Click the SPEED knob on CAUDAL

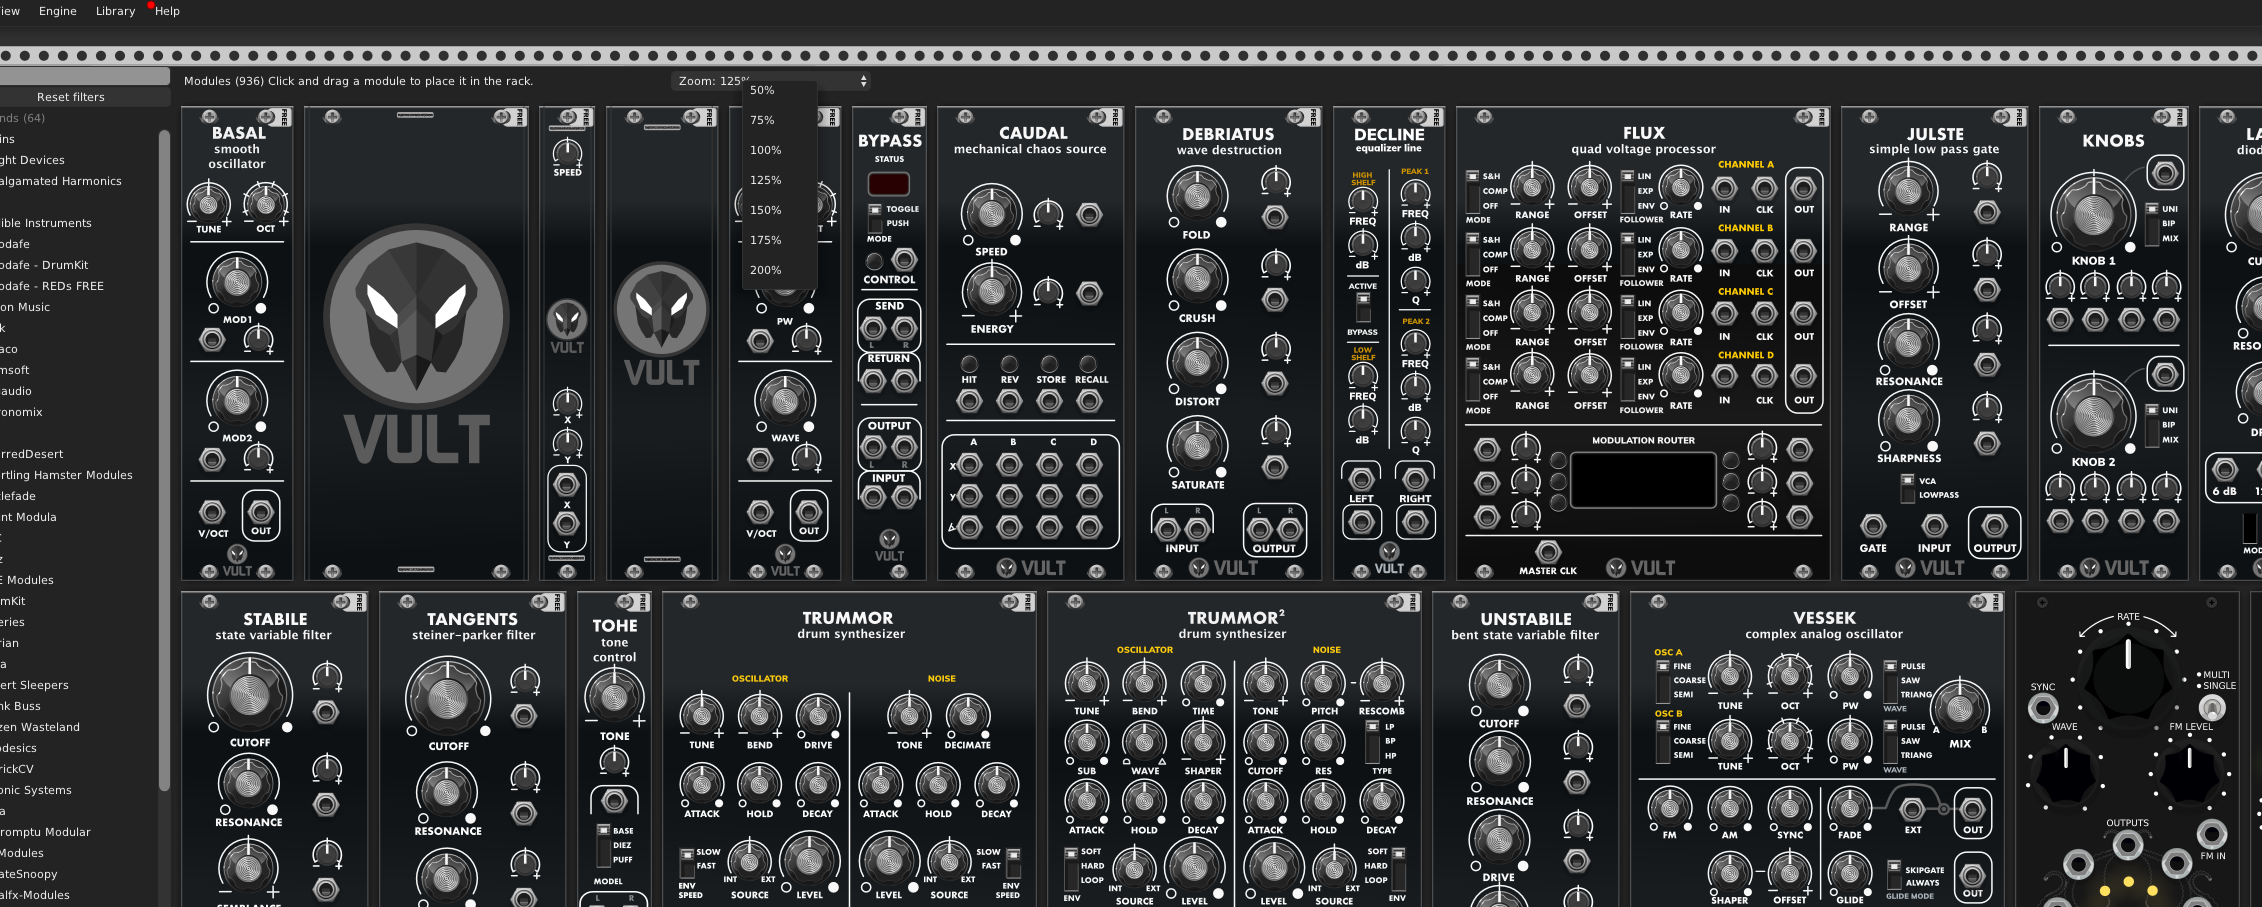point(991,213)
